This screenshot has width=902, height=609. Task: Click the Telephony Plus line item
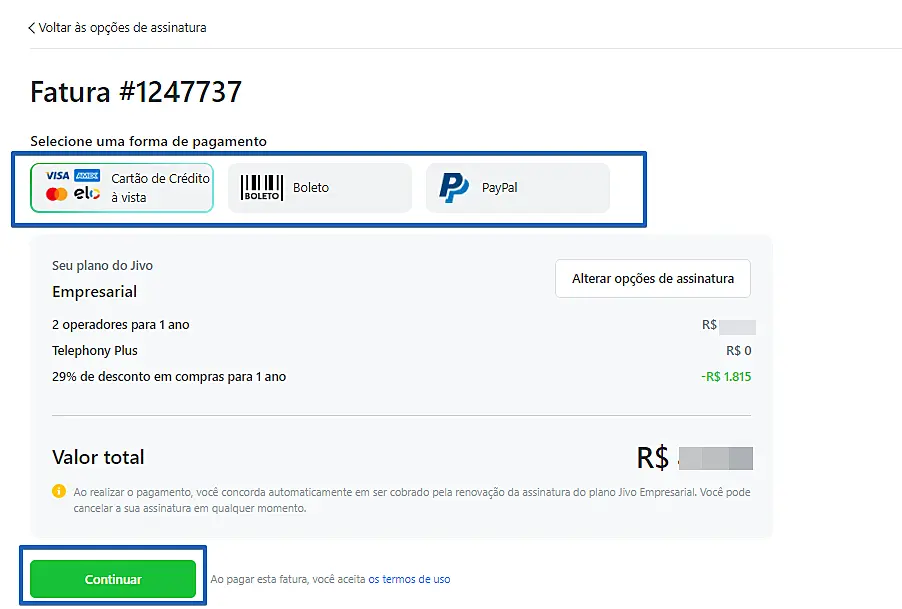click(95, 350)
